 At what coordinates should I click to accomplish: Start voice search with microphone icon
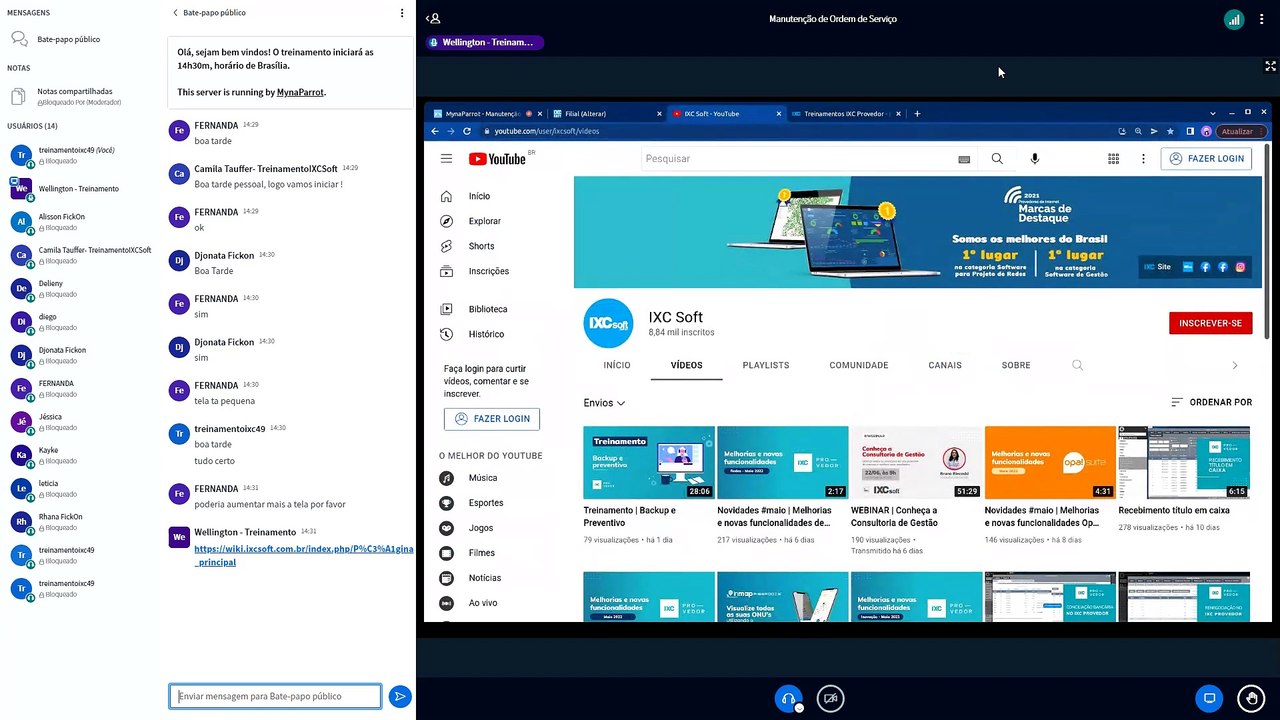pyautogui.click(x=1035, y=158)
